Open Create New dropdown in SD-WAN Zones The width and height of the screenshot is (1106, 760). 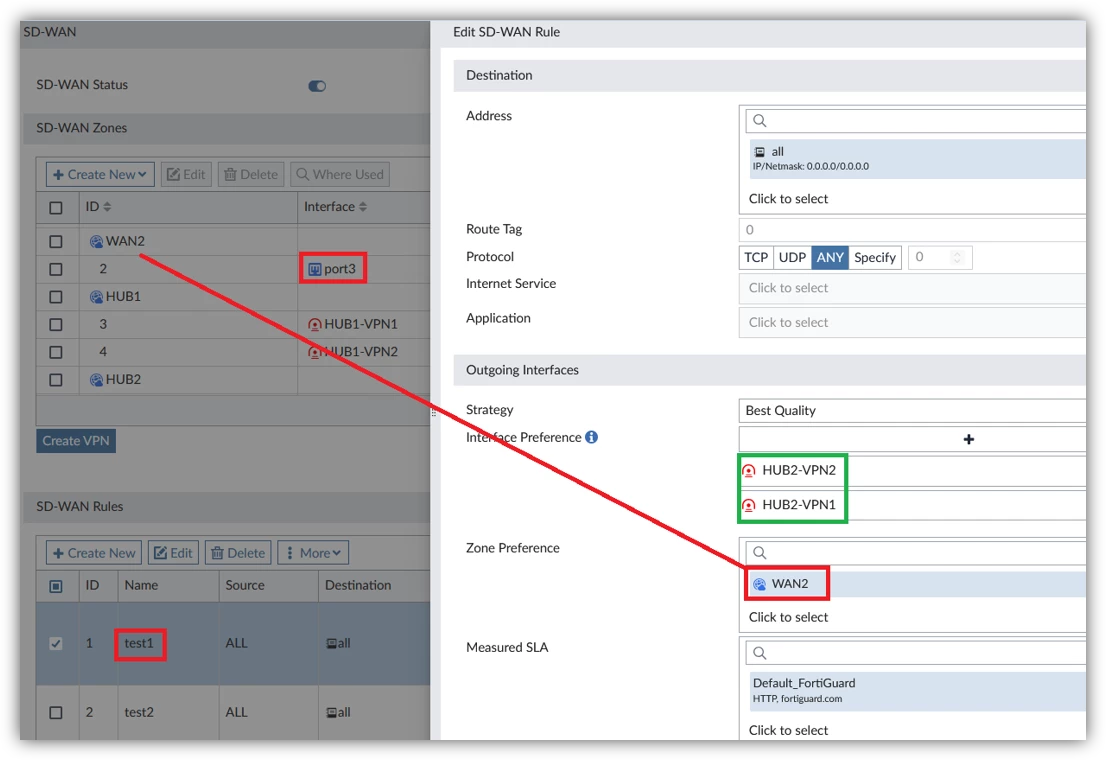coord(100,174)
